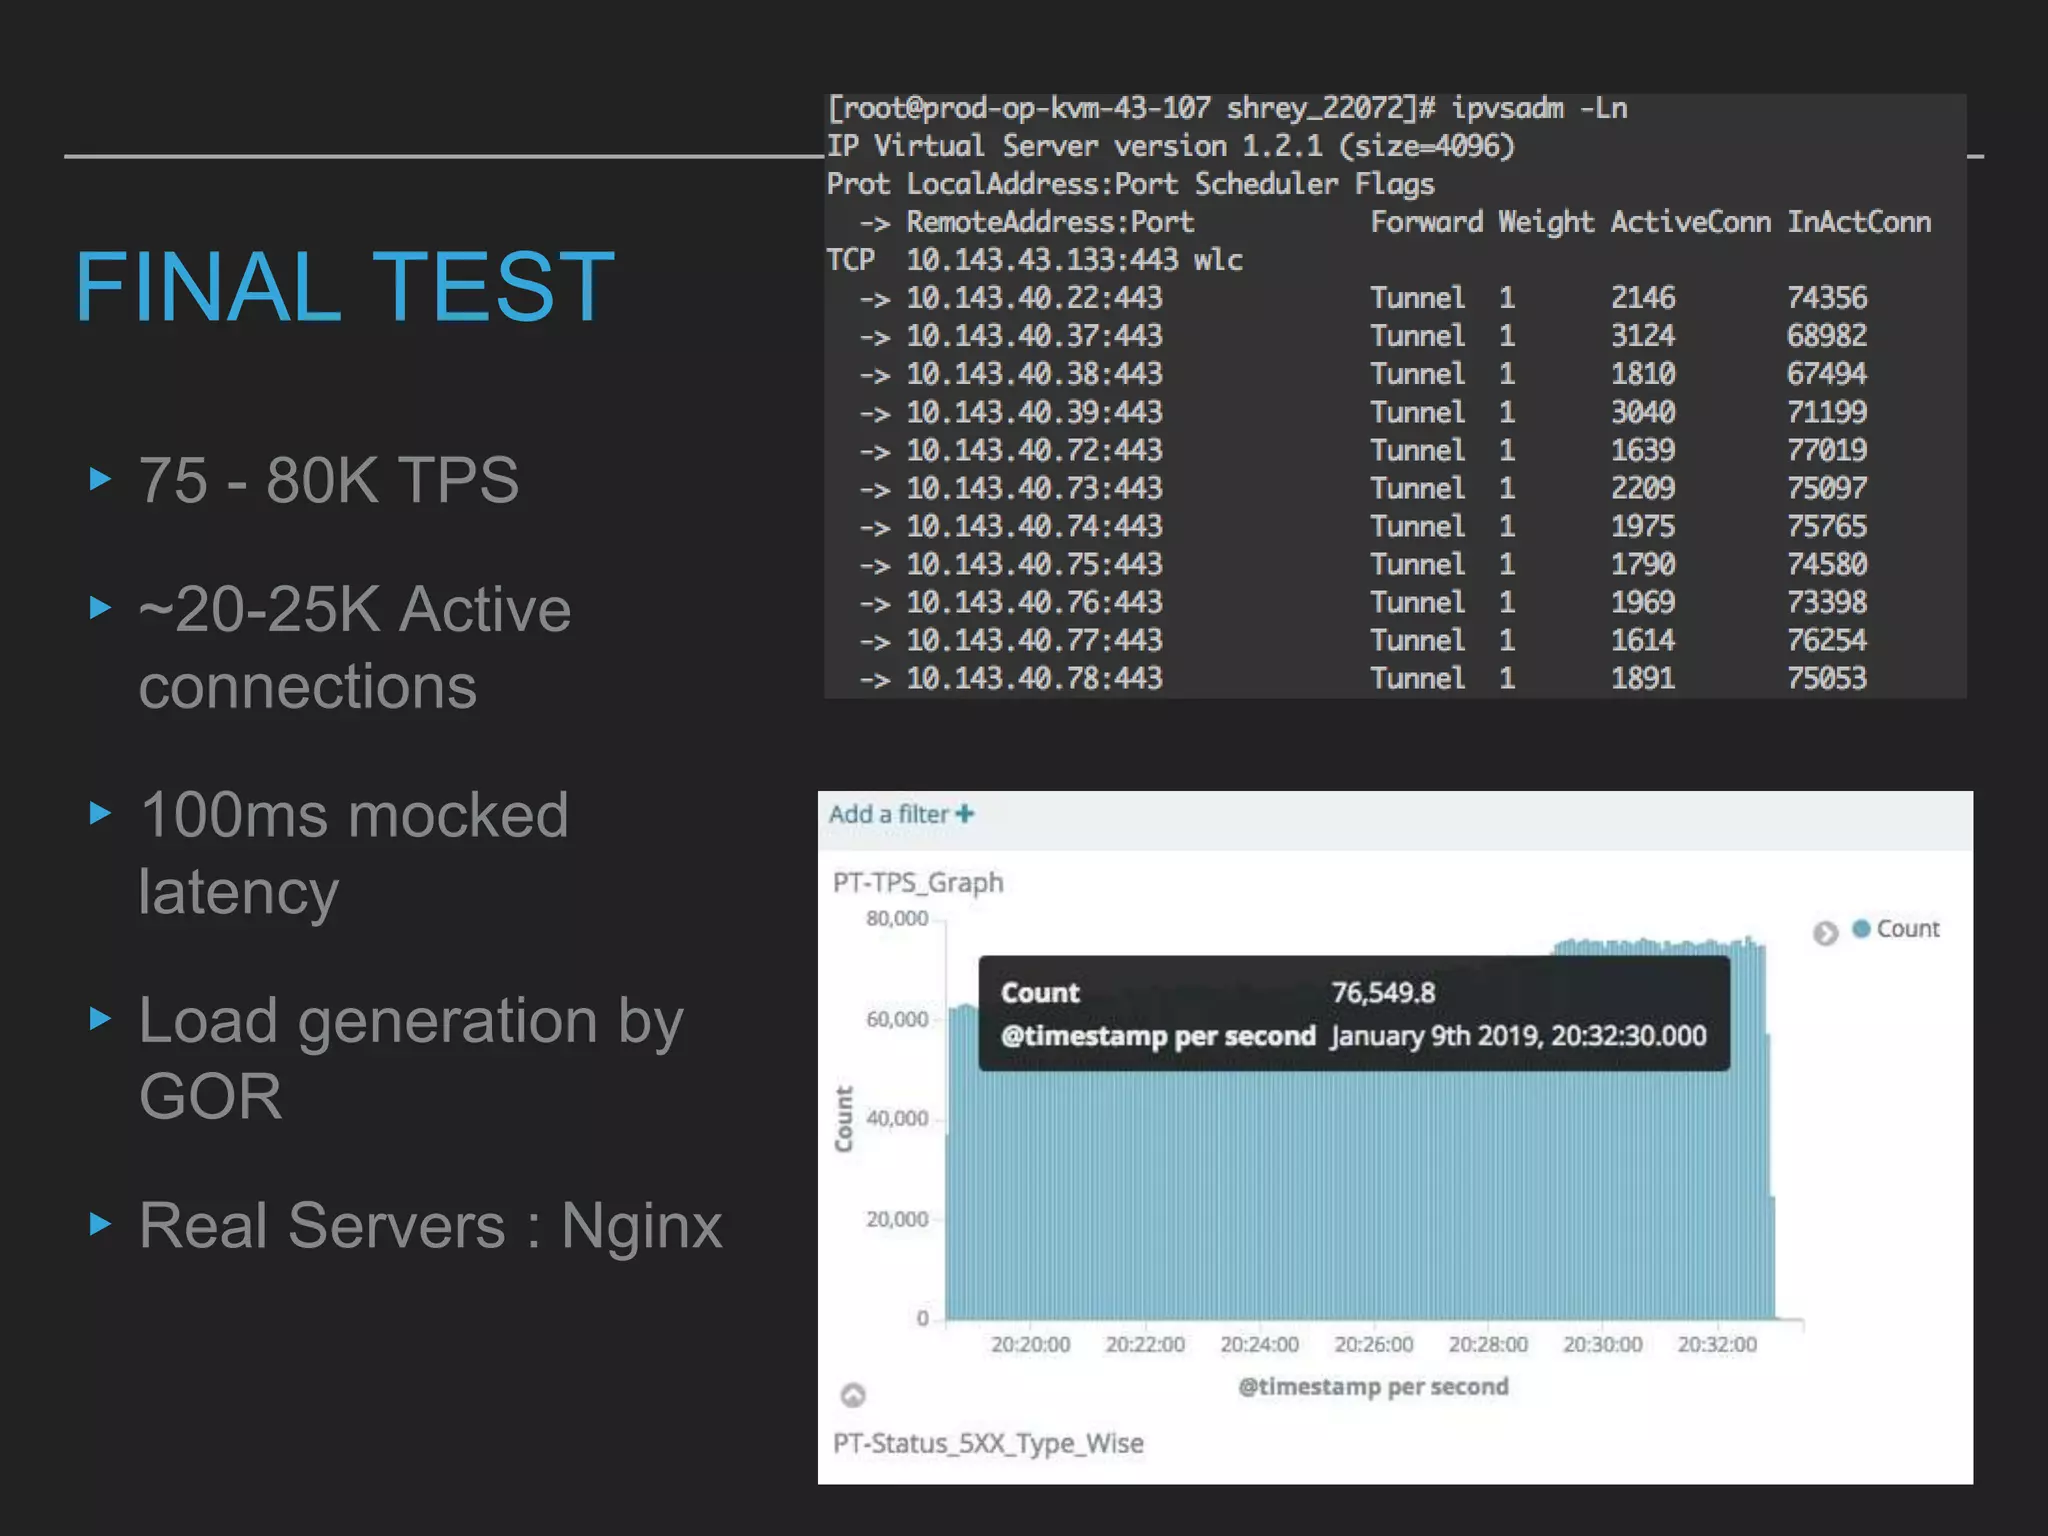This screenshot has height=1536, width=2048.
Task: Click the 20:26:00 x-axis tick label
Action: tap(1374, 1344)
